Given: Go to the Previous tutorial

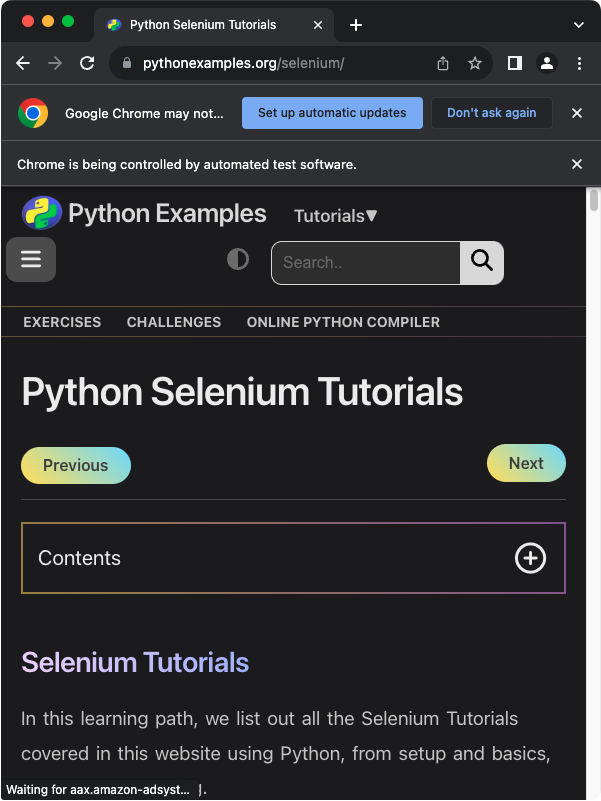Looking at the screenshot, I should pyautogui.click(x=76, y=465).
